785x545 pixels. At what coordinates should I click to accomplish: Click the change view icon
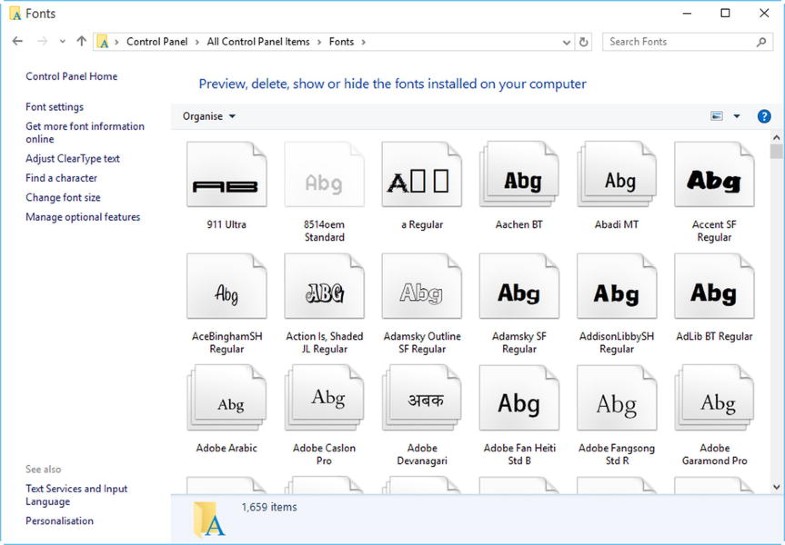click(x=716, y=116)
